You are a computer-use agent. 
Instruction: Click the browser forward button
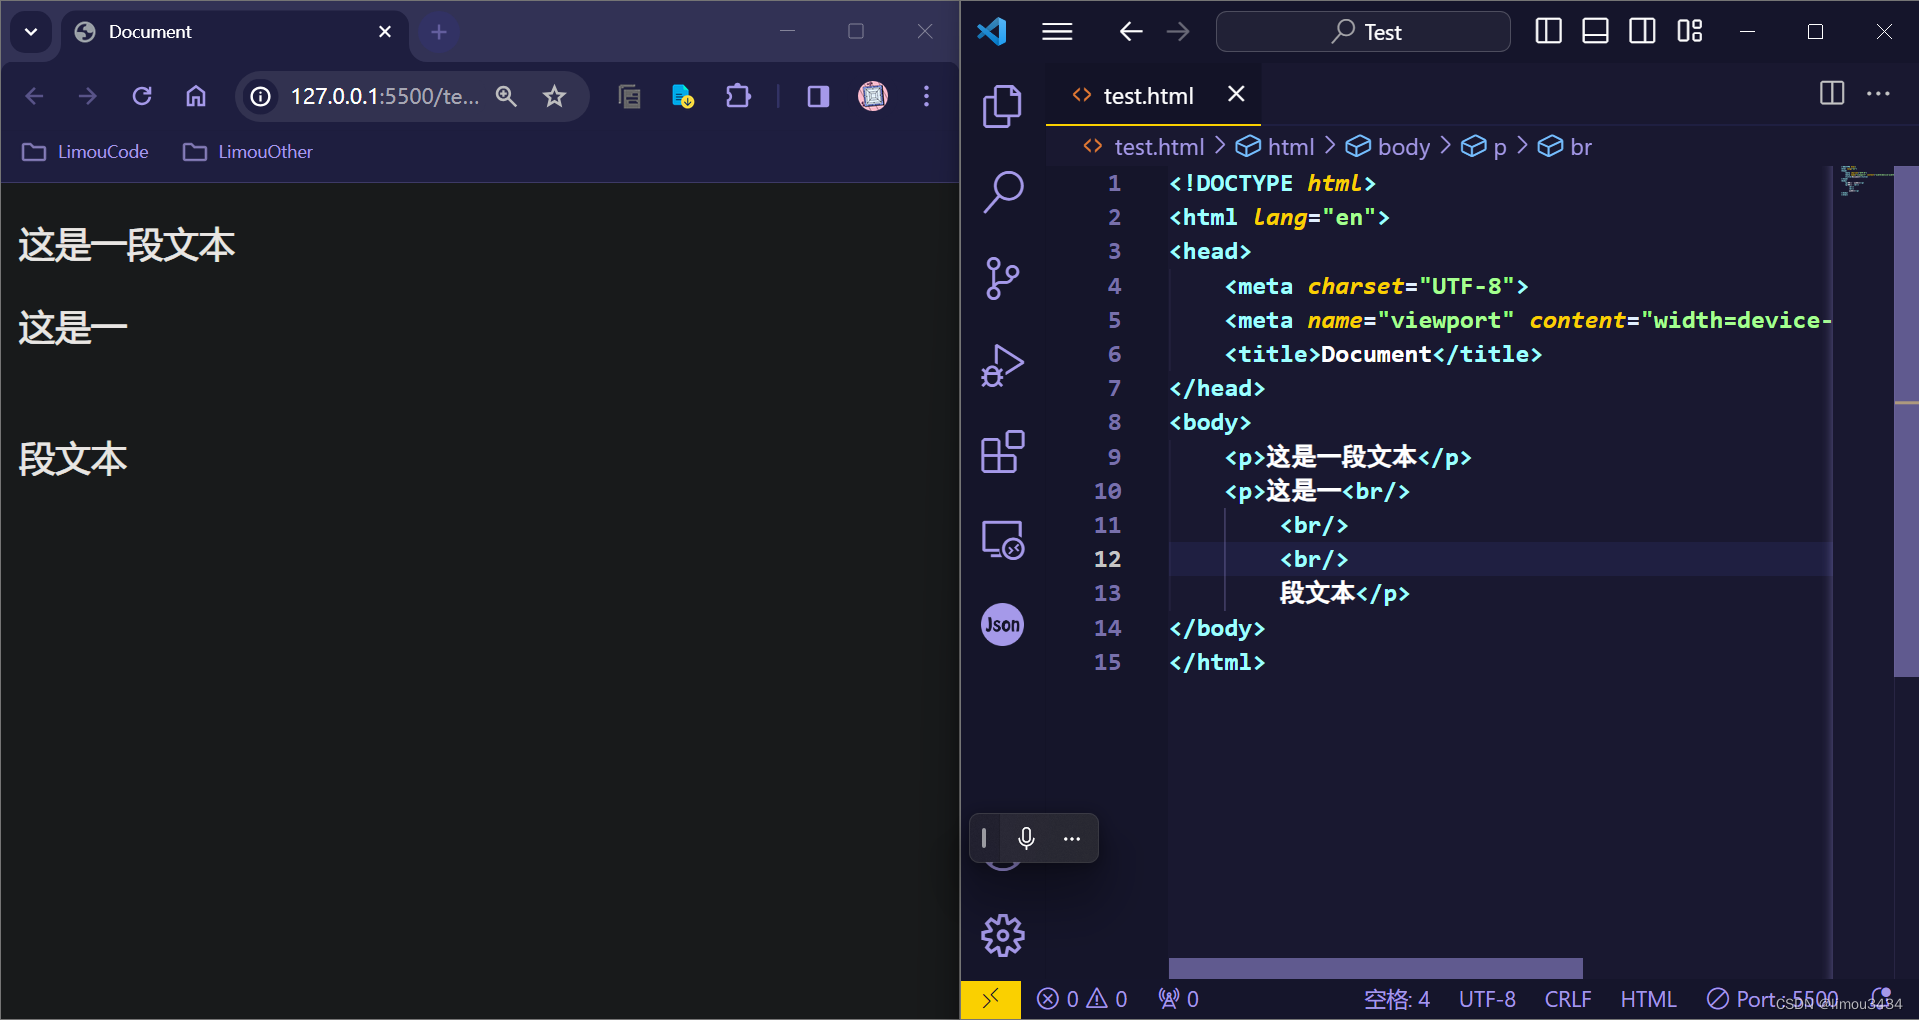coord(88,96)
